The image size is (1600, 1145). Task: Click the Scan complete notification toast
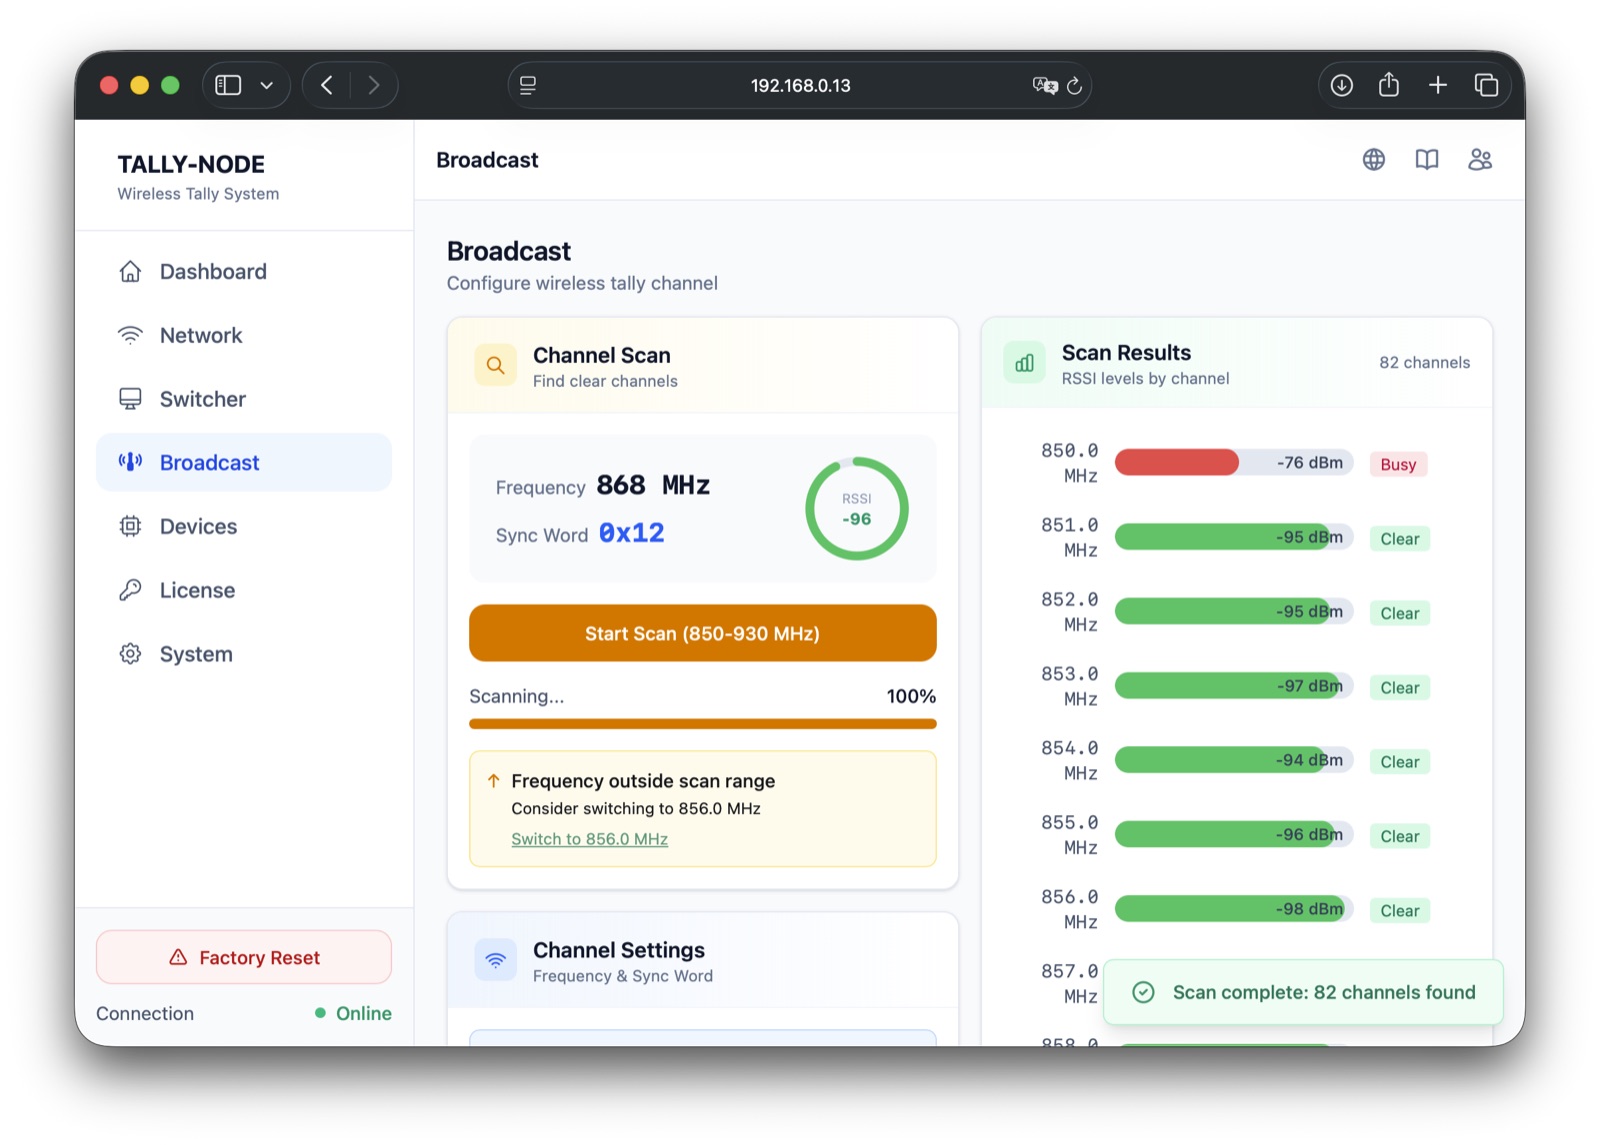tap(1303, 992)
